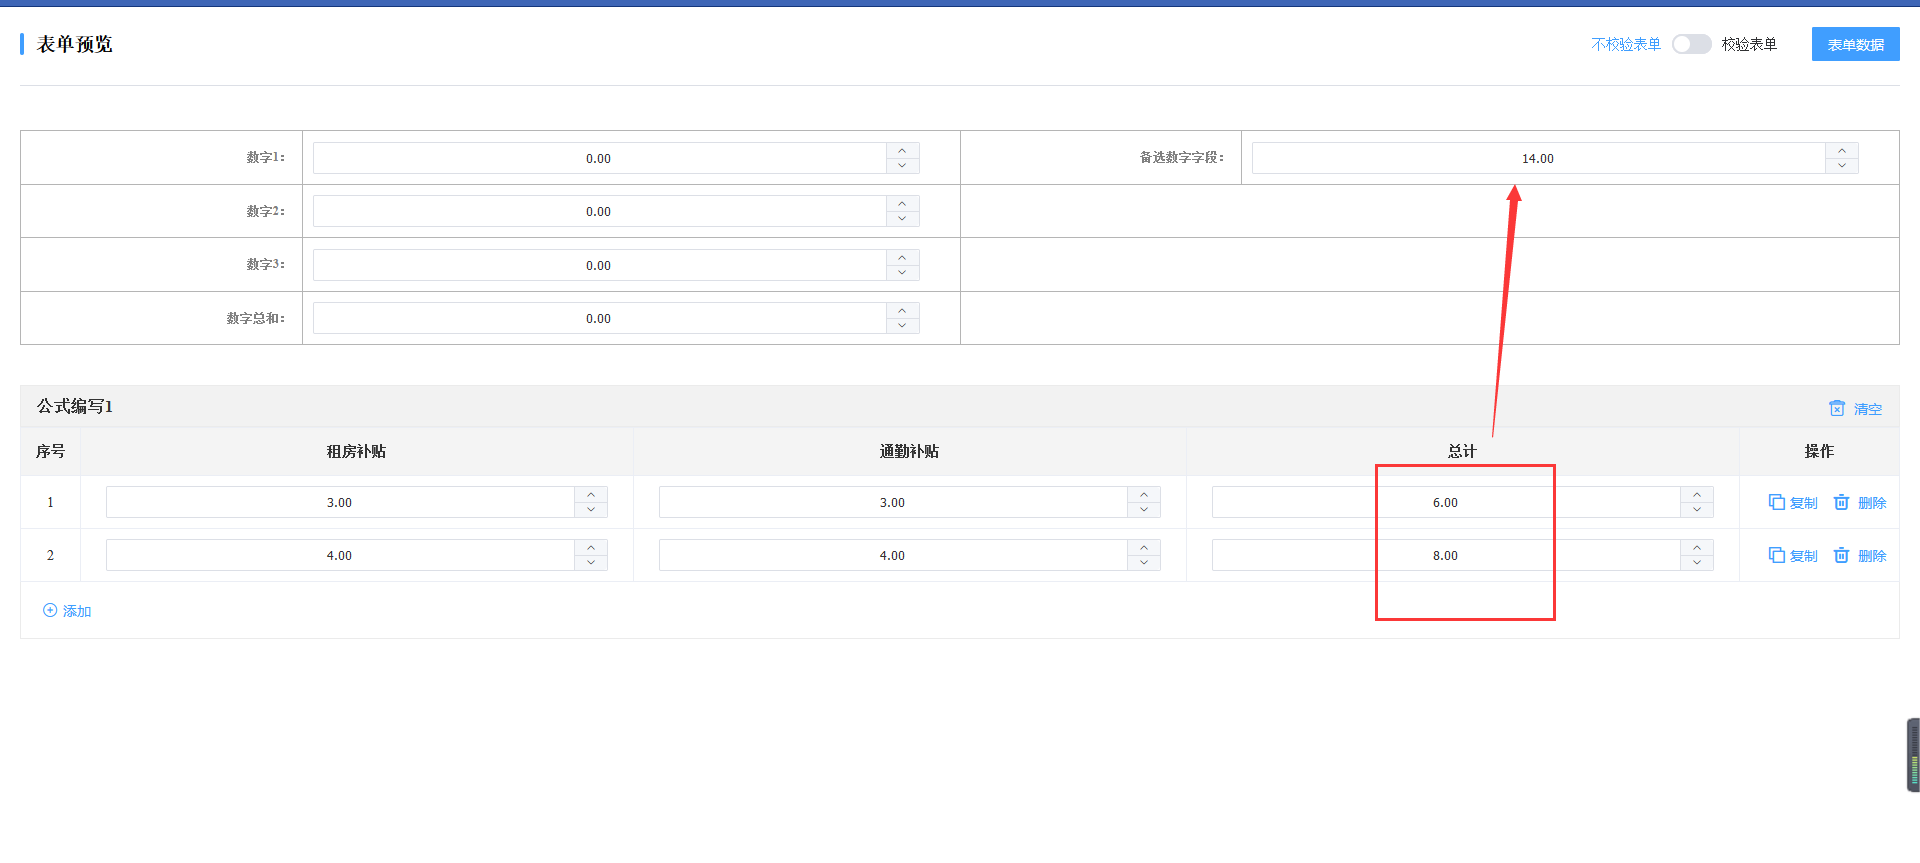Increase row 1 总计 value
This screenshot has height=863, width=1920.
1697,494
